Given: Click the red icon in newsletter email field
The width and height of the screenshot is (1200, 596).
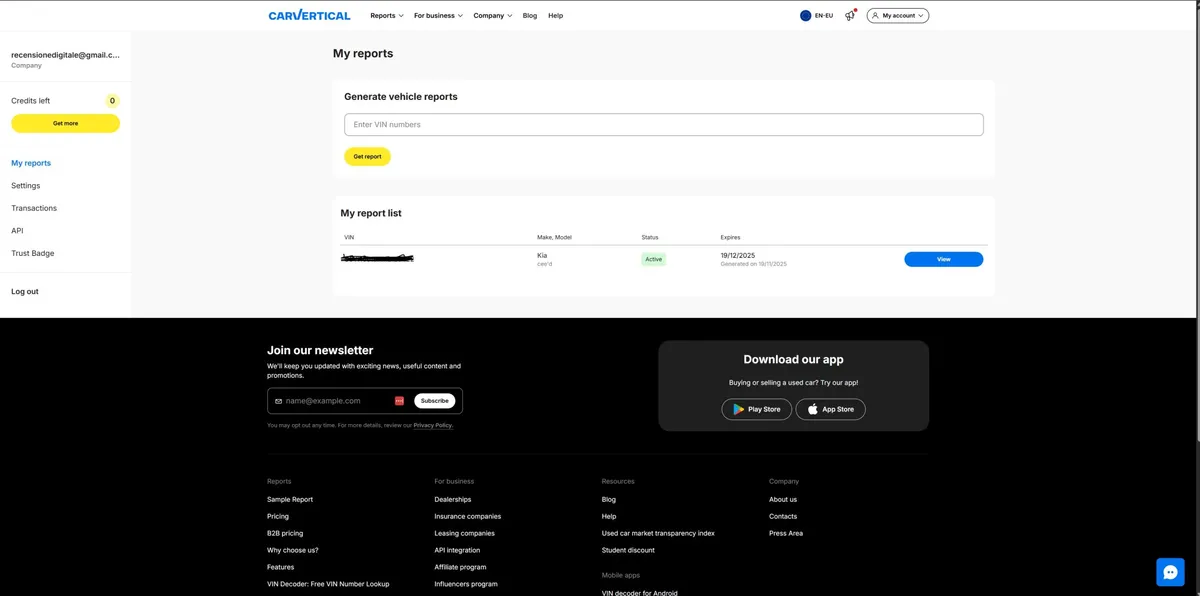Looking at the screenshot, I should tap(399, 401).
